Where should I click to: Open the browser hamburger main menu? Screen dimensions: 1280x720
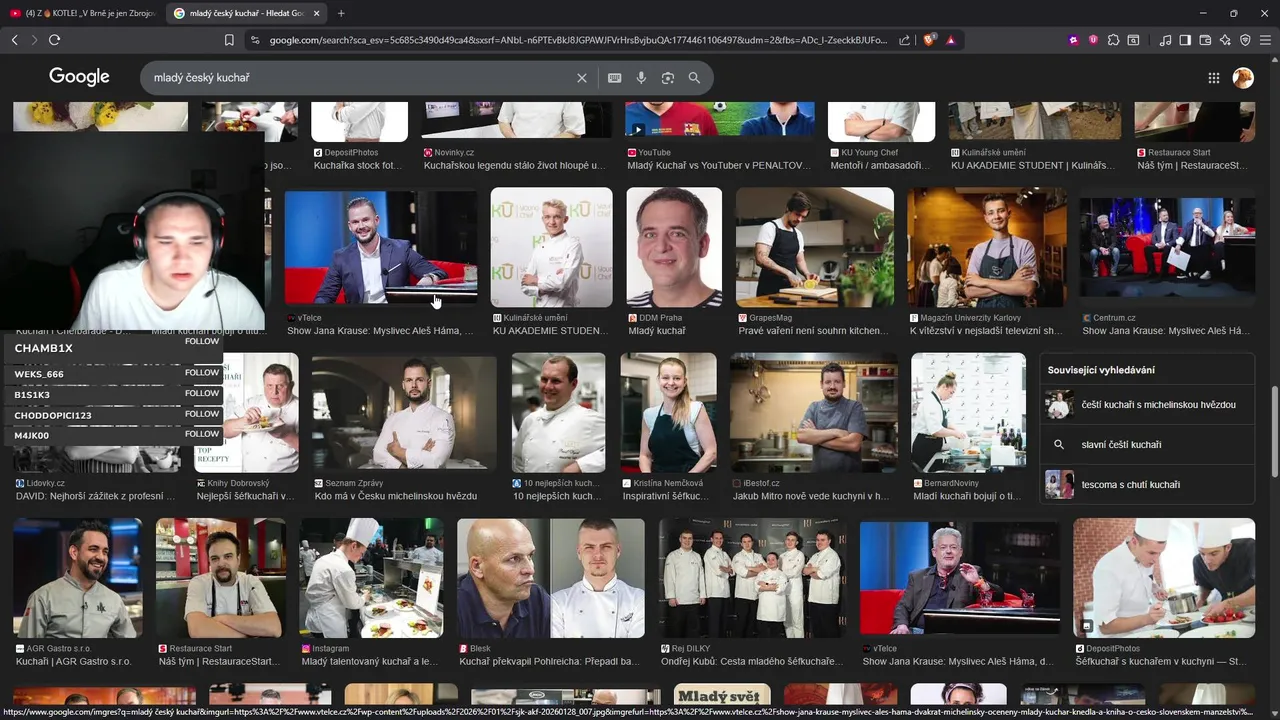[1265, 40]
